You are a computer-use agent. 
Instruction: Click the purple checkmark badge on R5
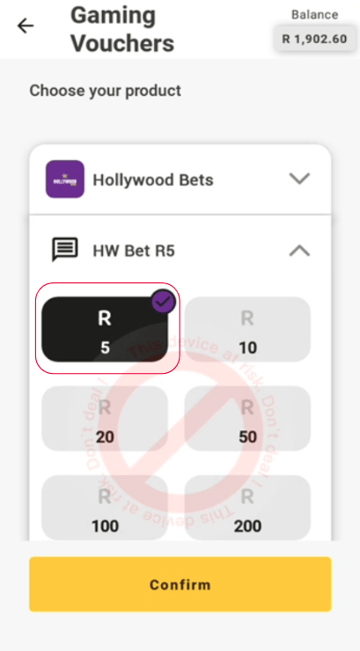pos(163,301)
